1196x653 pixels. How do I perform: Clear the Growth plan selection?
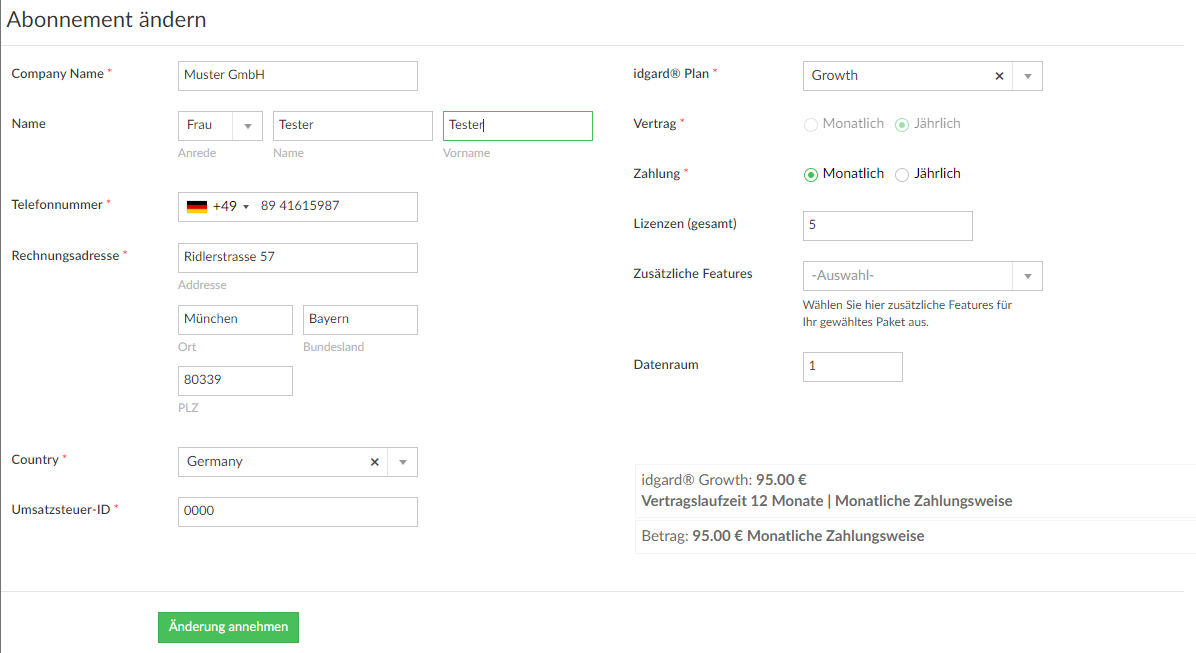[x=999, y=76]
